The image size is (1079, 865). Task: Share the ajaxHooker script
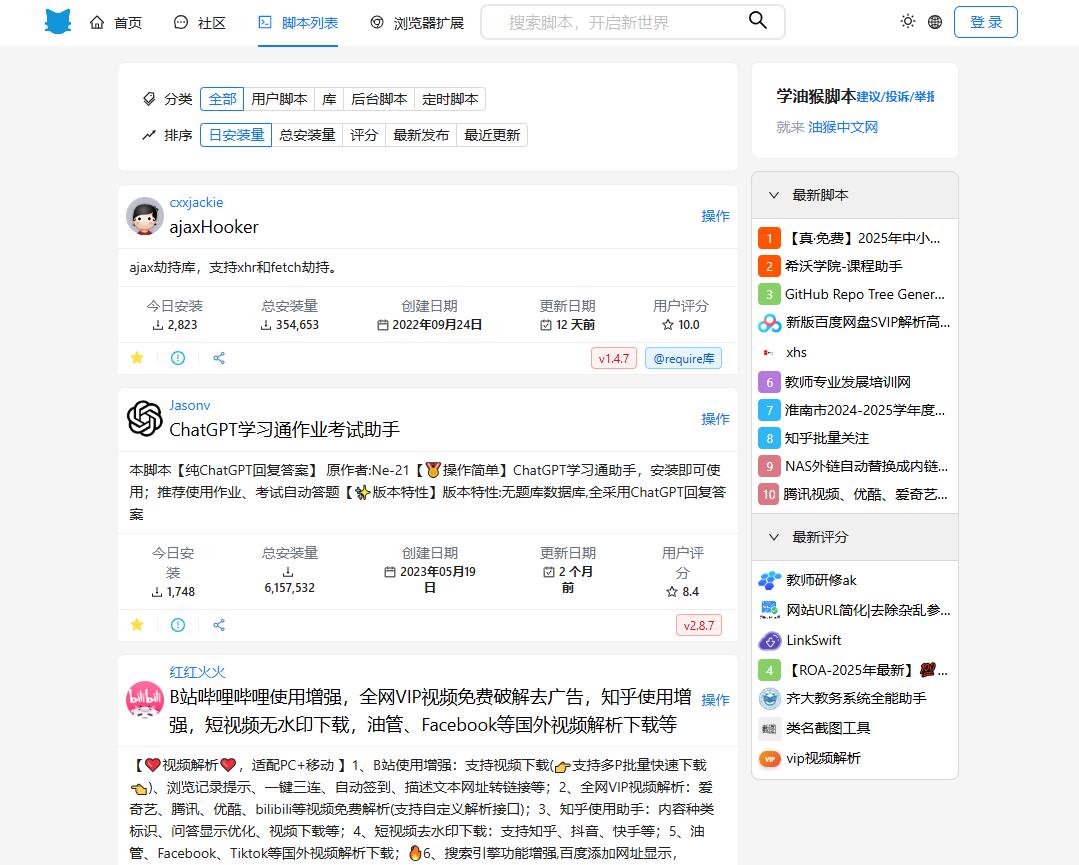219,358
